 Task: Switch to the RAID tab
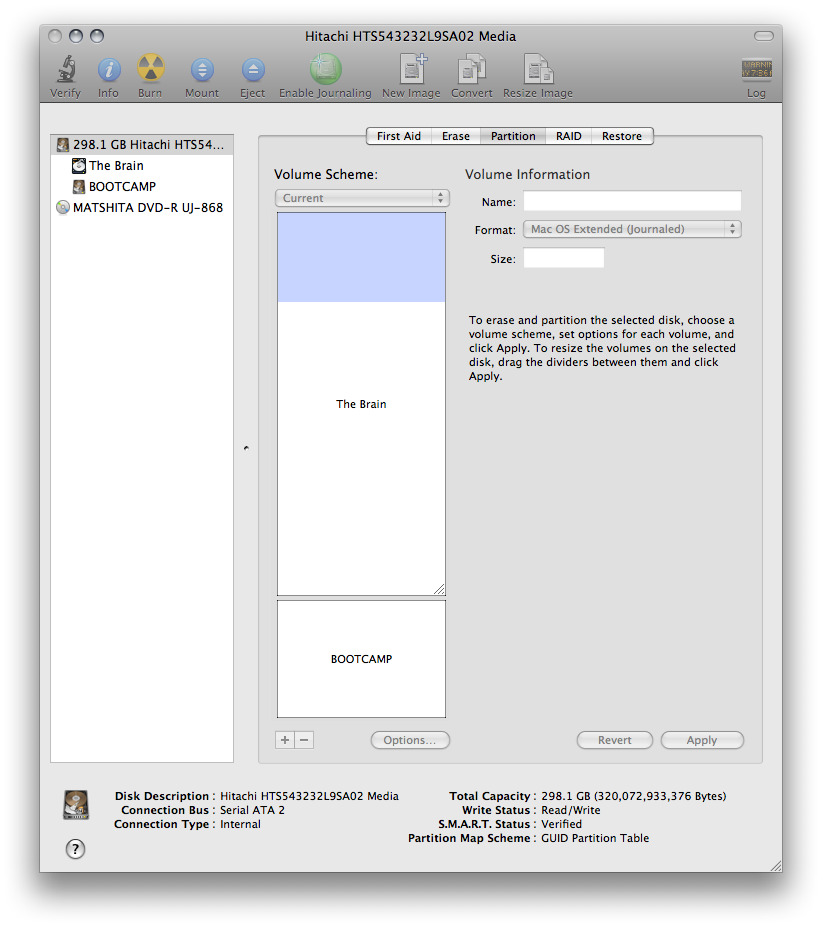(x=568, y=136)
